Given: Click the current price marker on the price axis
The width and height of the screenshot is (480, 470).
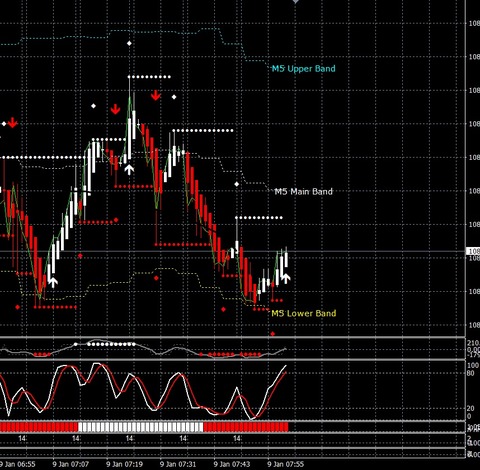Looking at the screenshot, I should pyautogui.click(x=473, y=251).
